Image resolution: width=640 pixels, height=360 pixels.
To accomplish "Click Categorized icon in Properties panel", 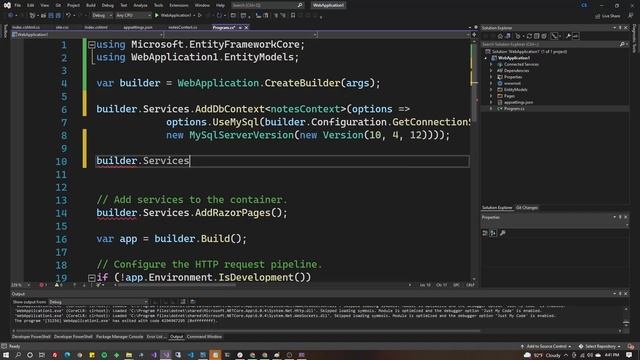I will (485, 233).
